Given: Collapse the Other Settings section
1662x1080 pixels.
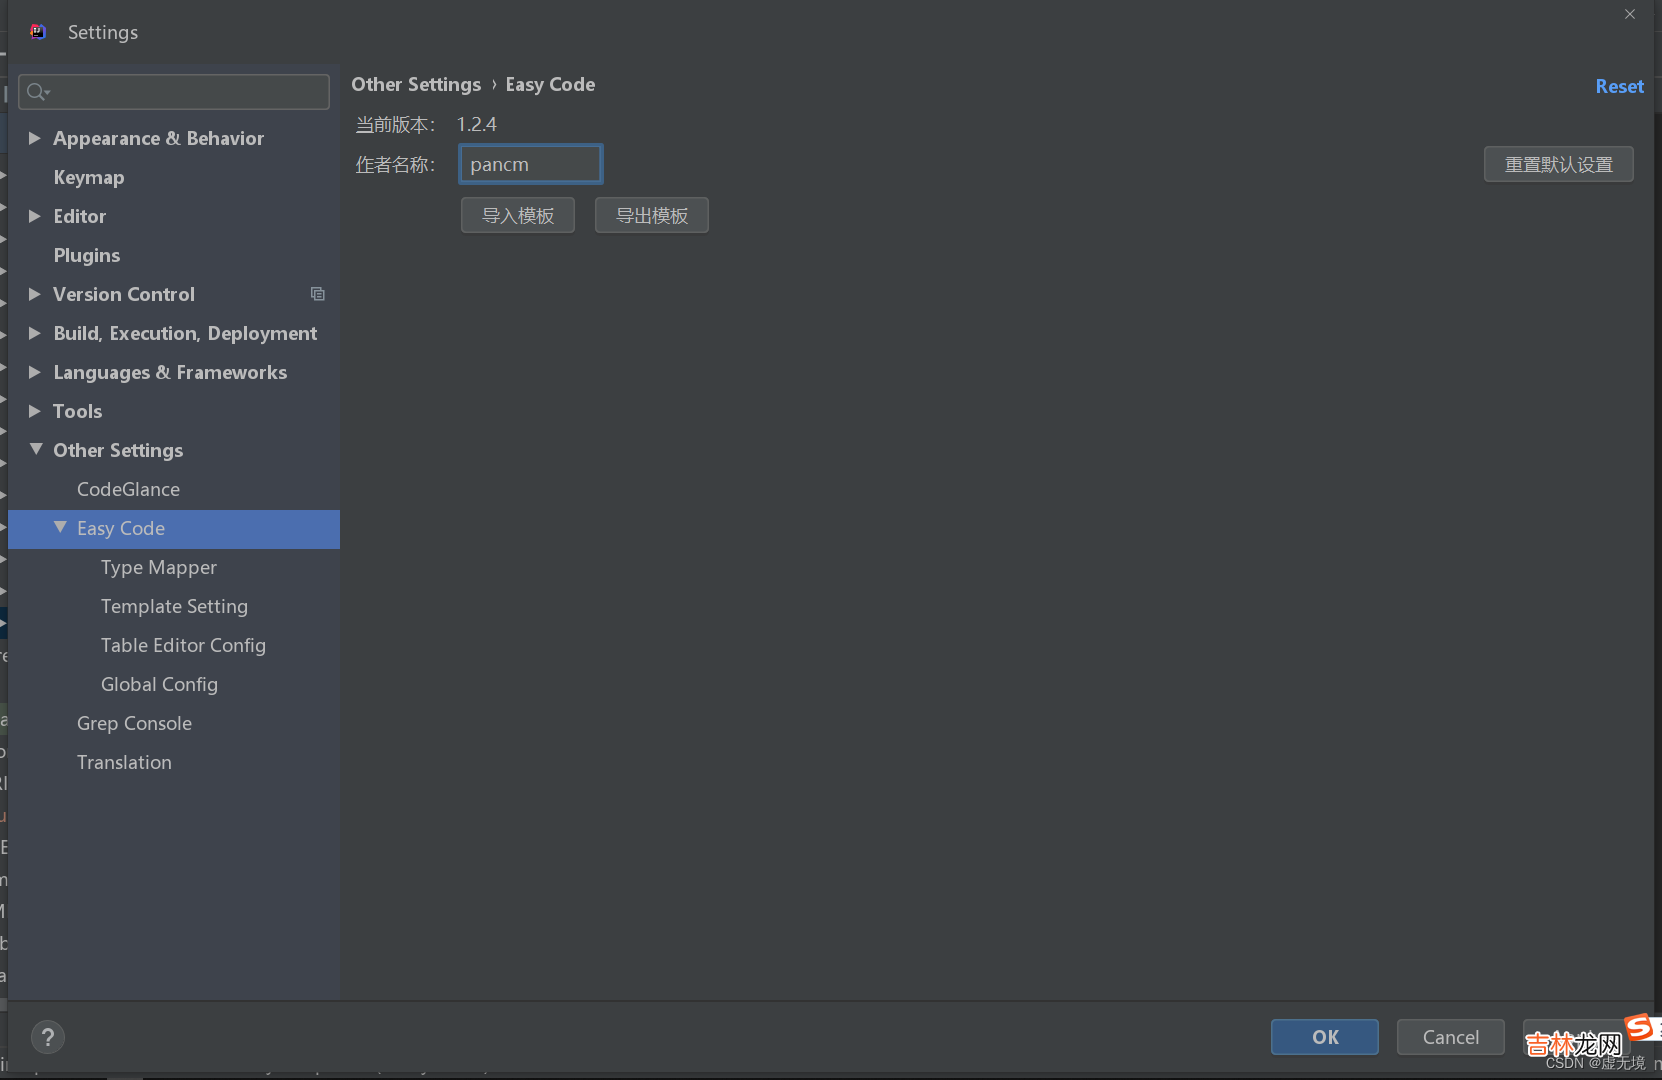Looking at the screenshot, I should (x=36, y=450).
